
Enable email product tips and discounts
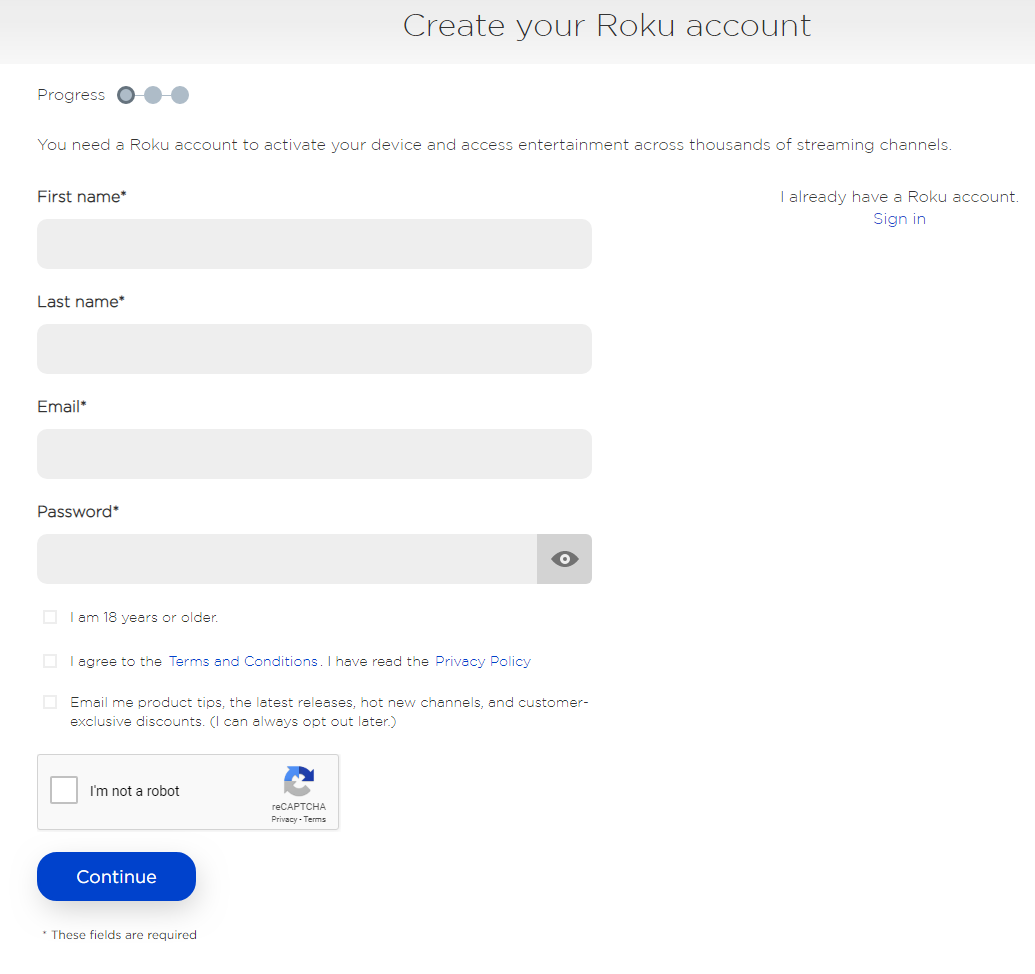(x=50, y=701)
